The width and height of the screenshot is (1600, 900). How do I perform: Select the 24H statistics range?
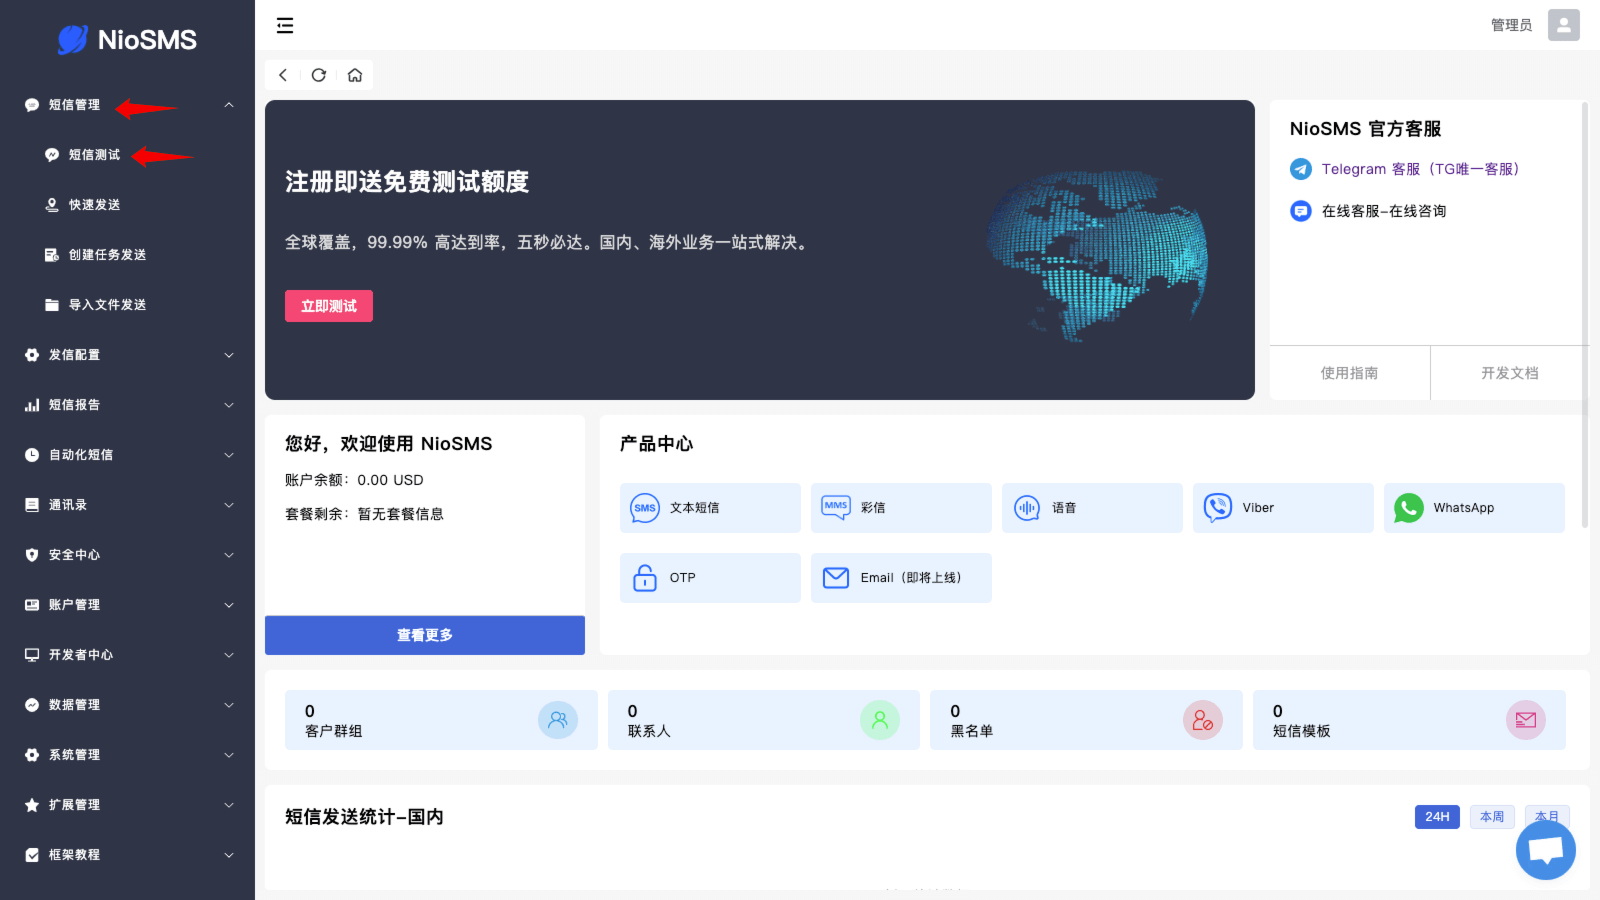point(1437,817)
